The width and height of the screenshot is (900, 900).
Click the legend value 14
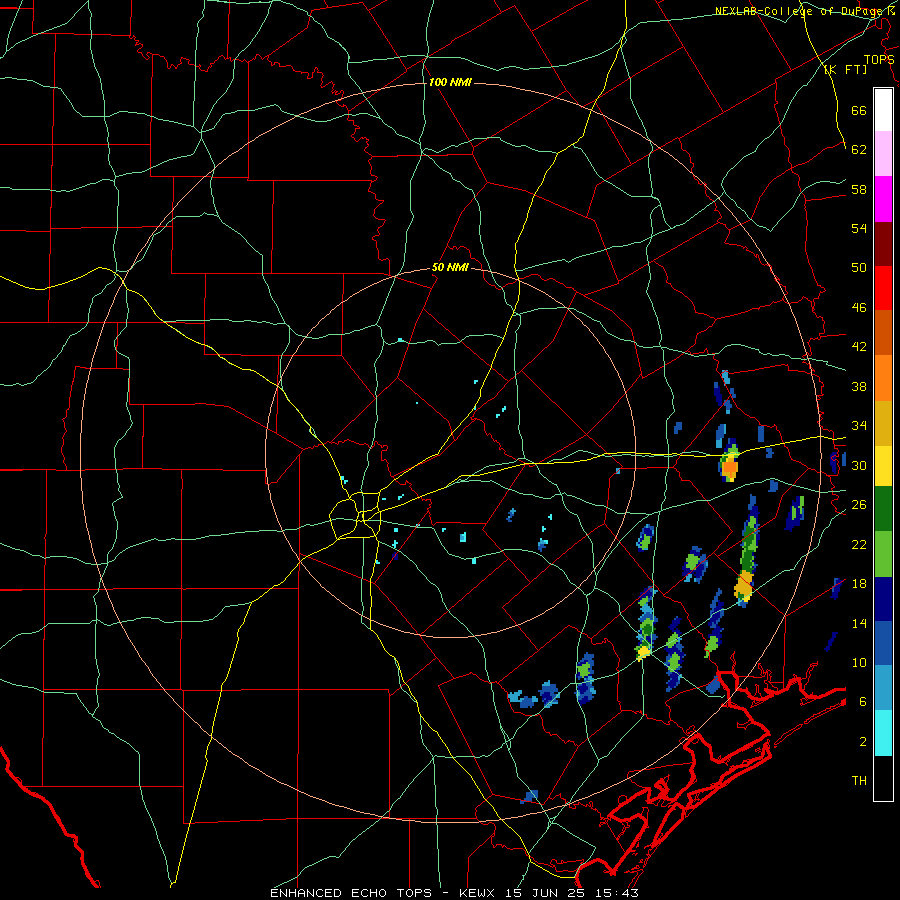click(x=859, y=623)
